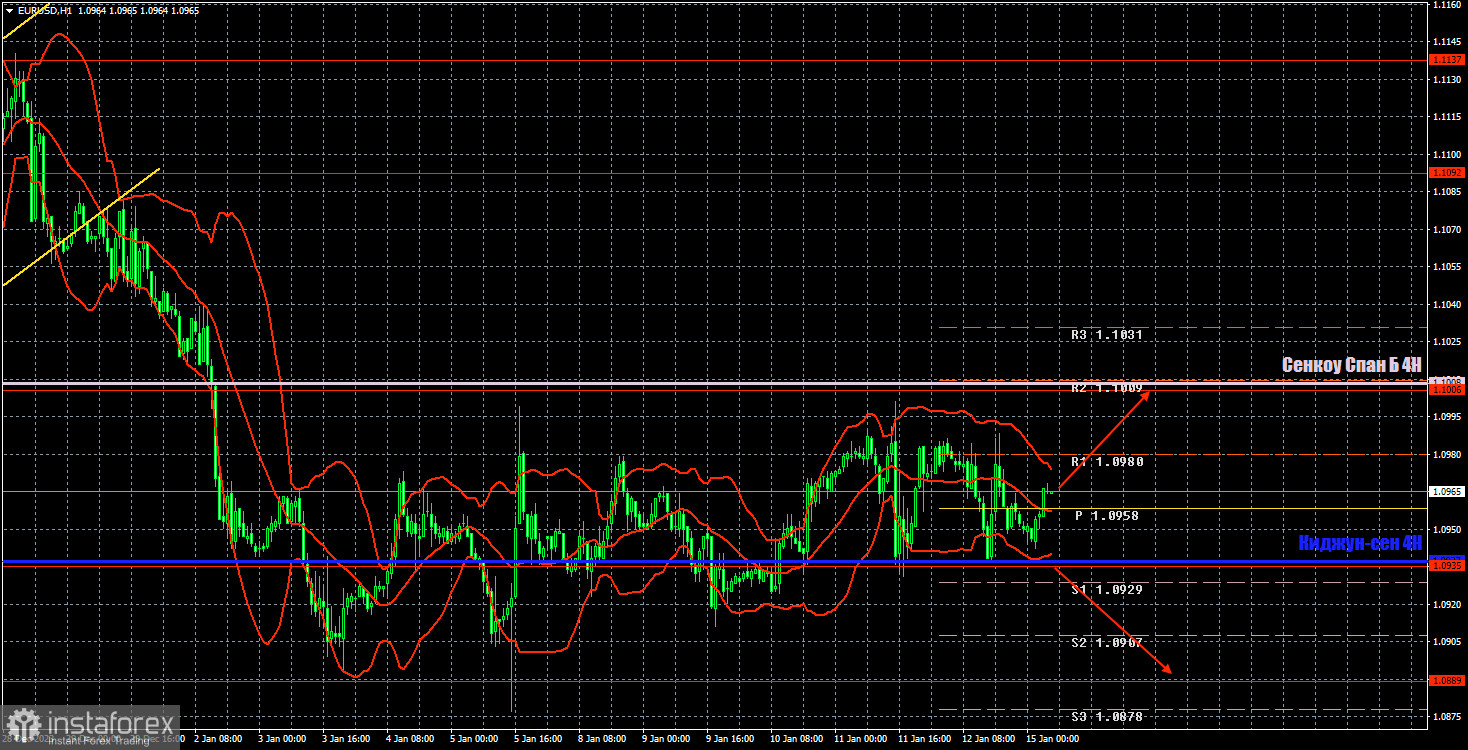This screenshot has height=750, width=1468.
Task: Select the S2 1.0907 pivot label
Action: tap(1106, 642)
